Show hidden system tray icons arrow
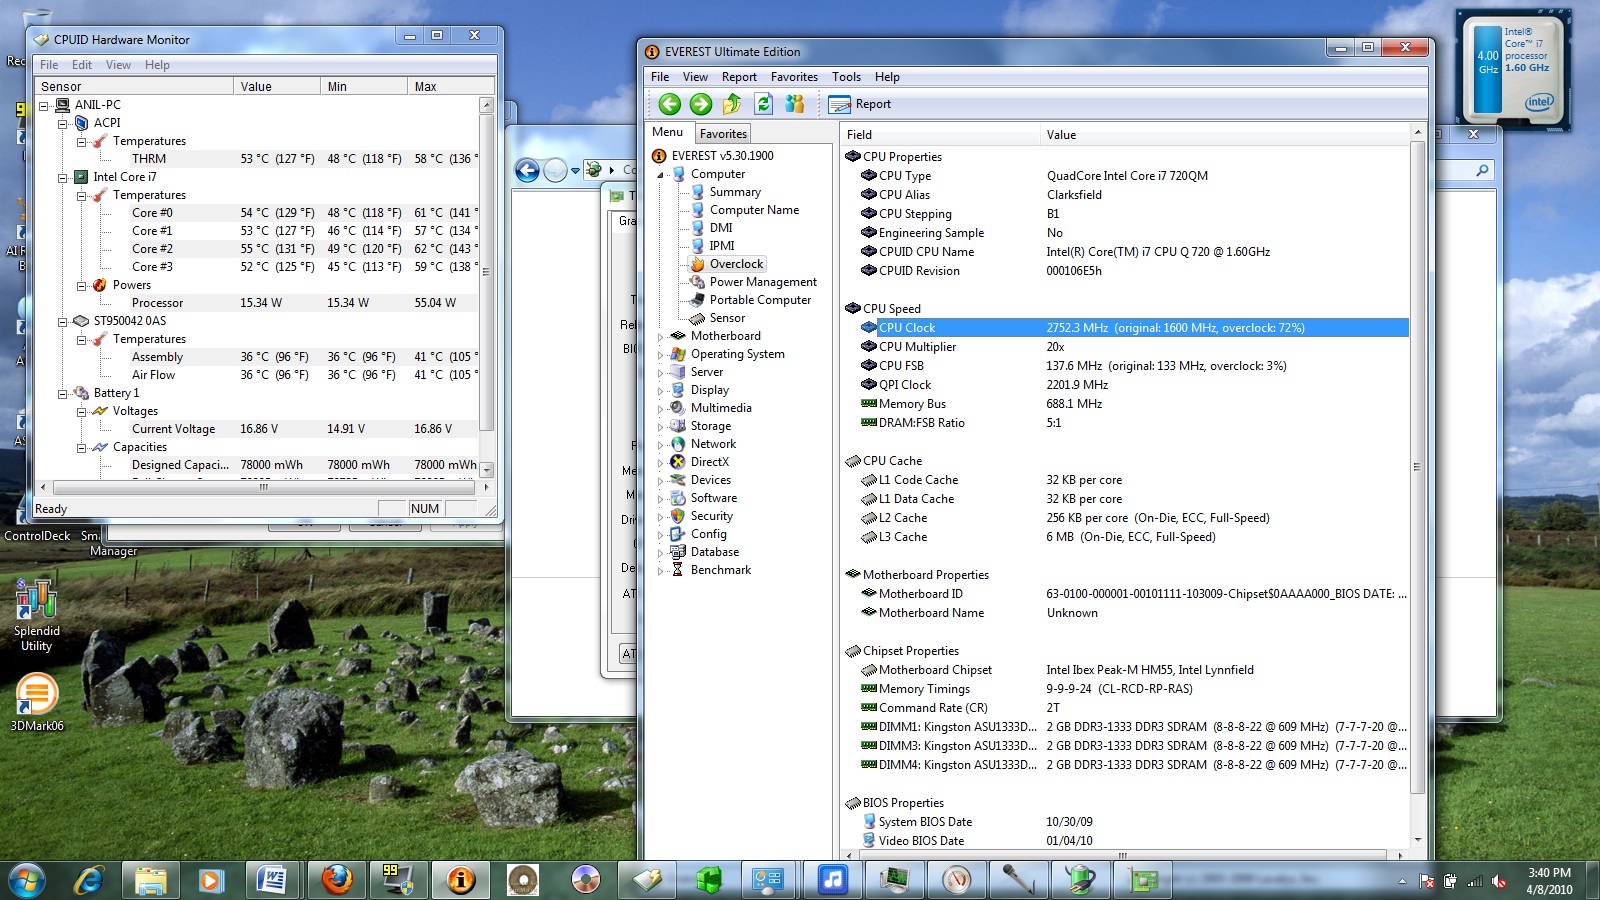Viewport: 1600px width, 900px height. [x=1402, y=881]
